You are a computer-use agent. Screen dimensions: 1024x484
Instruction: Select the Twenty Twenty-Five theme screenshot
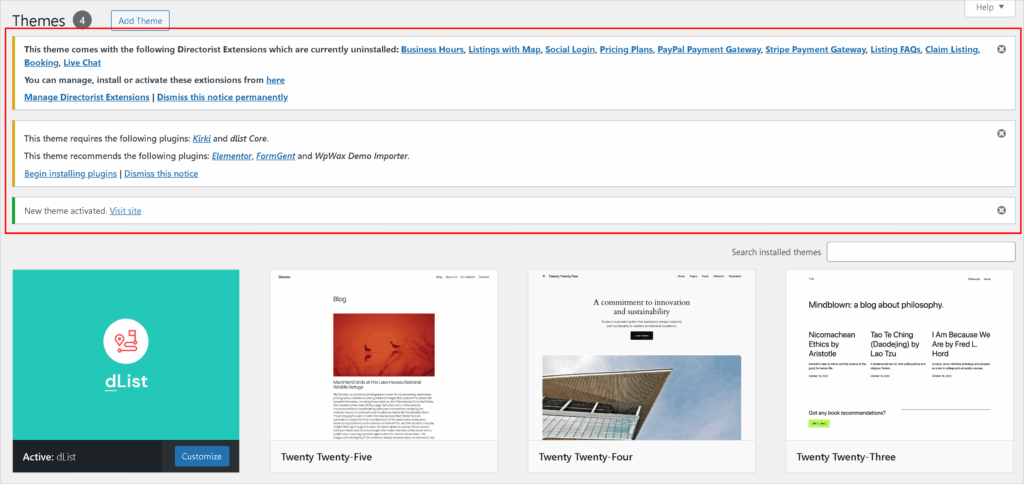pos(384,355)
